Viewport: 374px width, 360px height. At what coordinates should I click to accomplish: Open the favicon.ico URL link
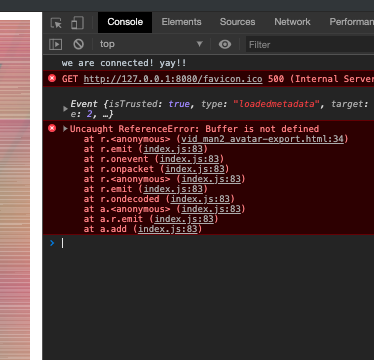click(x=173, y=79)
